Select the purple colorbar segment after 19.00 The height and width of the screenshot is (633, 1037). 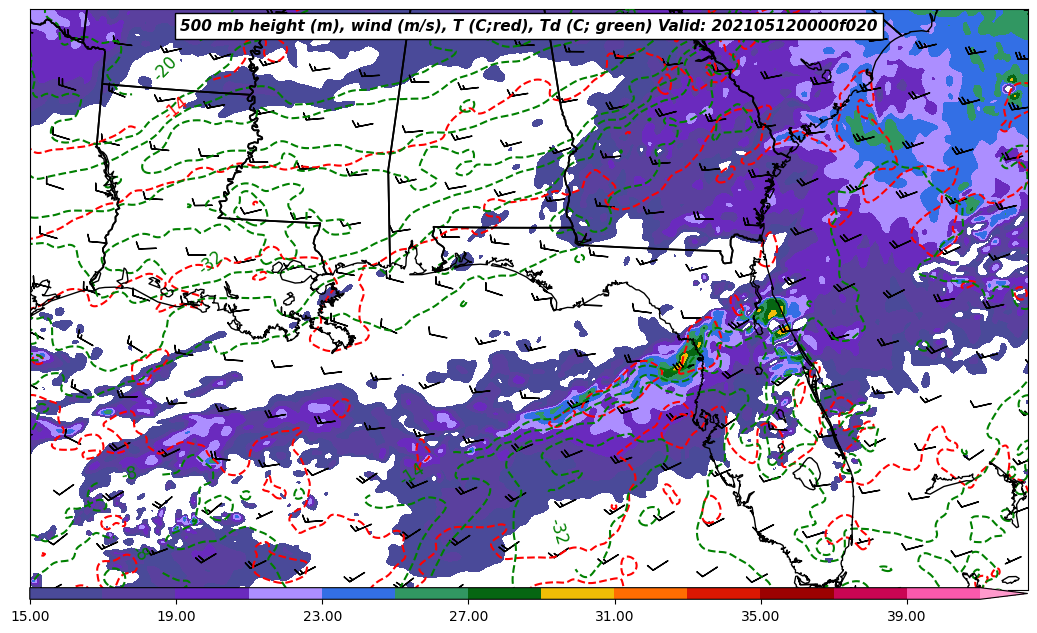(x=212, y=593)
